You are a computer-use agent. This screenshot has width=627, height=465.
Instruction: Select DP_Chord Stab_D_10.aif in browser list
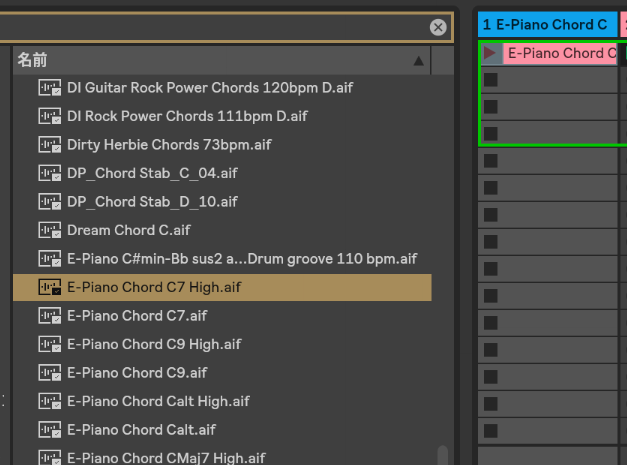[152, 202]
